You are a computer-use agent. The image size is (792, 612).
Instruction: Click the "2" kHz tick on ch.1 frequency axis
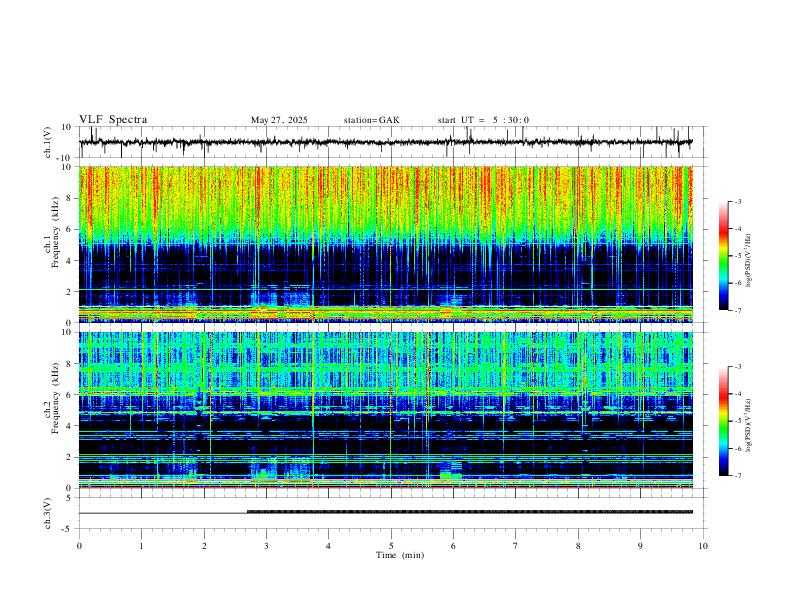coord(69,291)
